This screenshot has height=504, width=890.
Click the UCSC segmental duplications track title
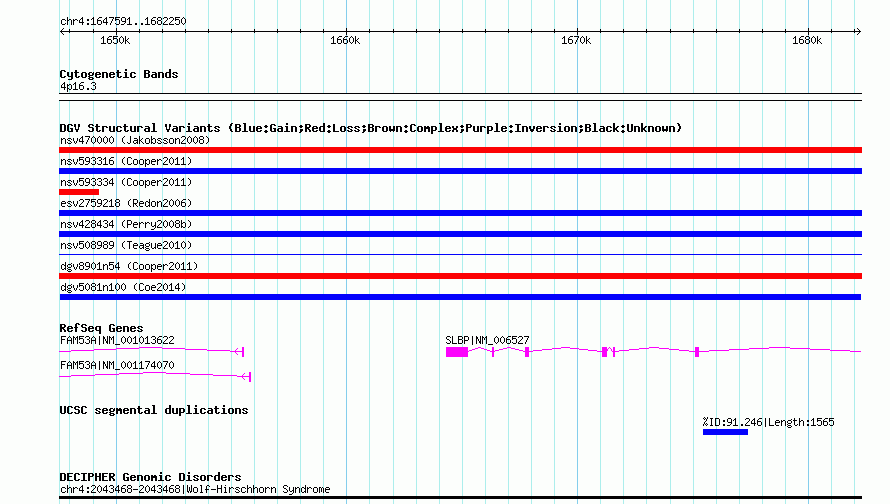(x=154, y=410)
